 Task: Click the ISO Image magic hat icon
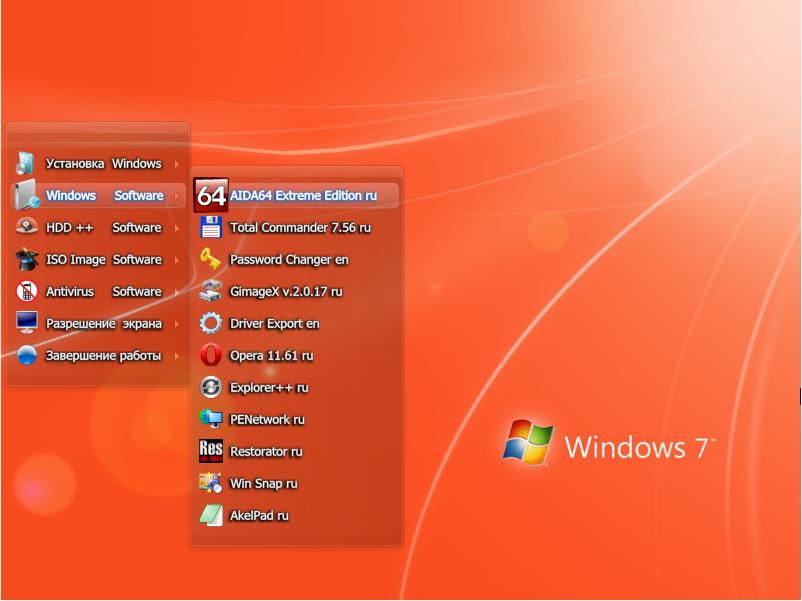point(27,259)
